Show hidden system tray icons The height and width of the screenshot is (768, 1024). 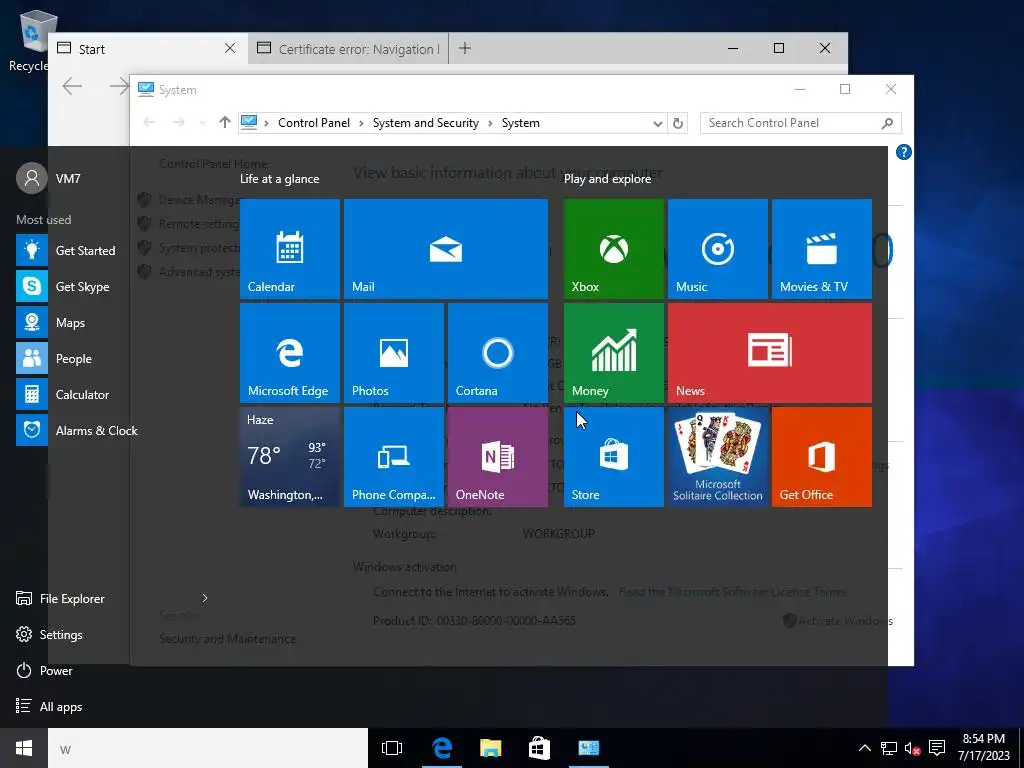tap(864, 748)
